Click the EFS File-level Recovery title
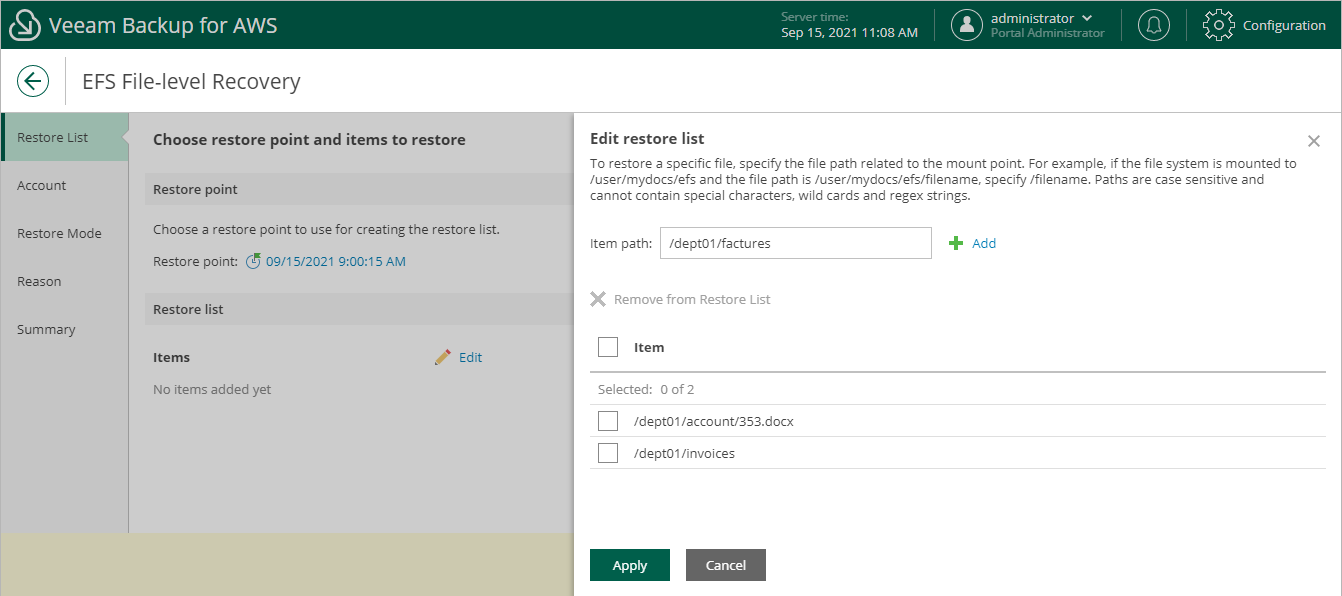Viewport: 1342px width, 596px height. pos(191,82)
